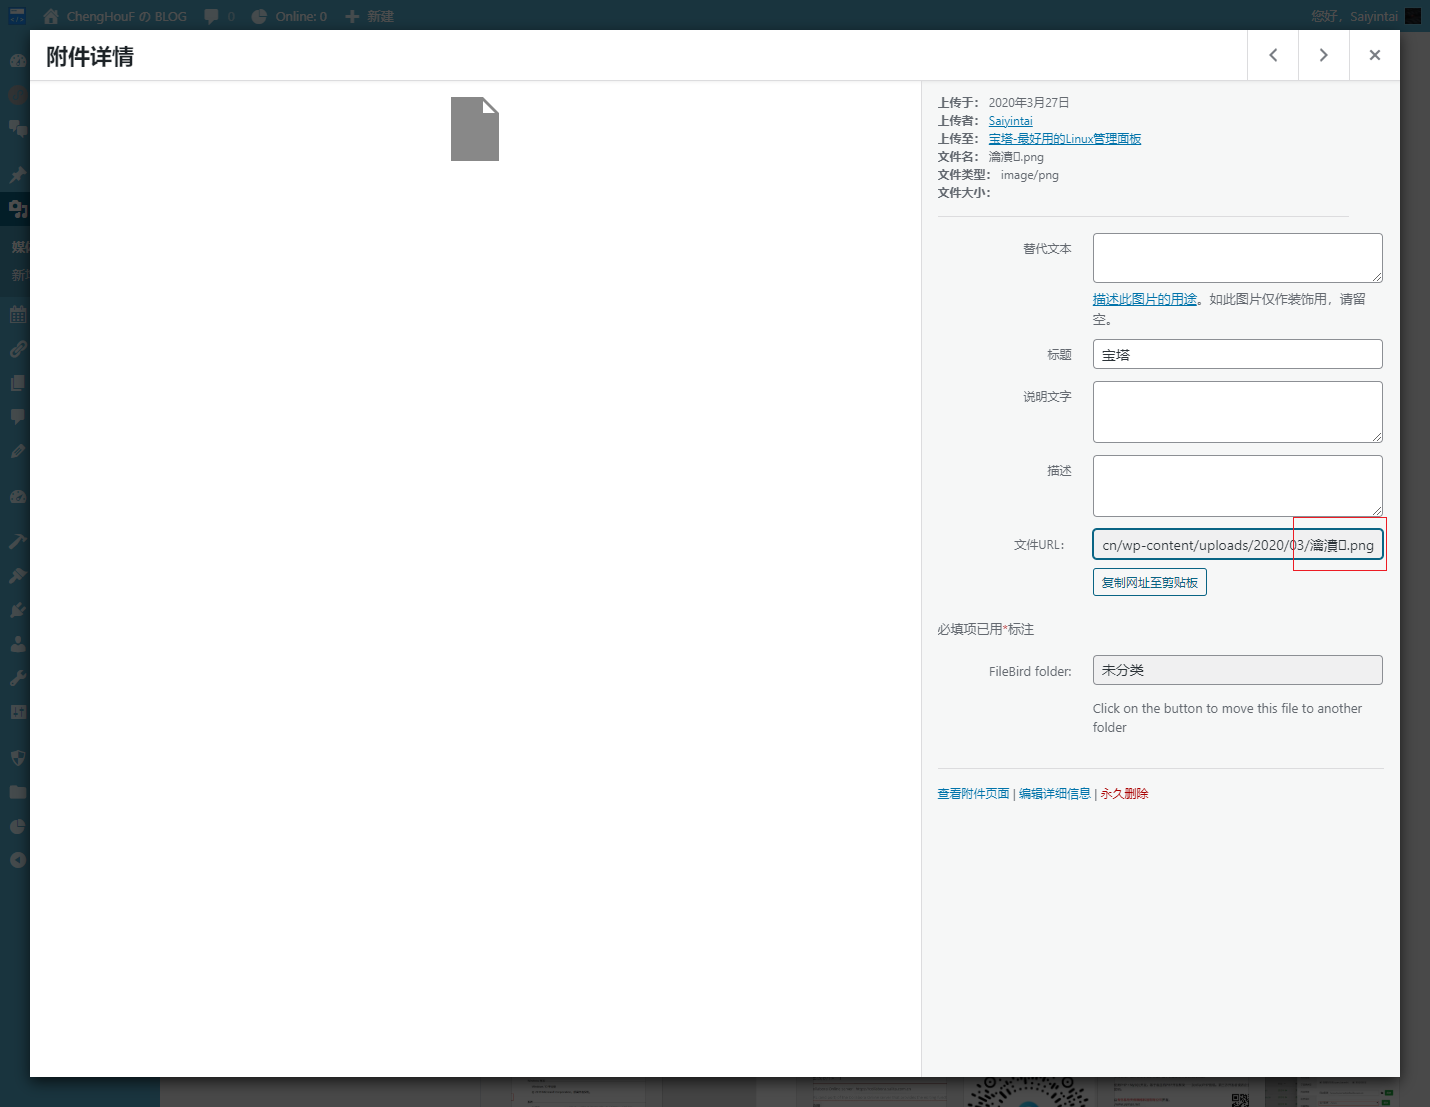Open the Users person icon in sidebar

(x=17, y=644)
